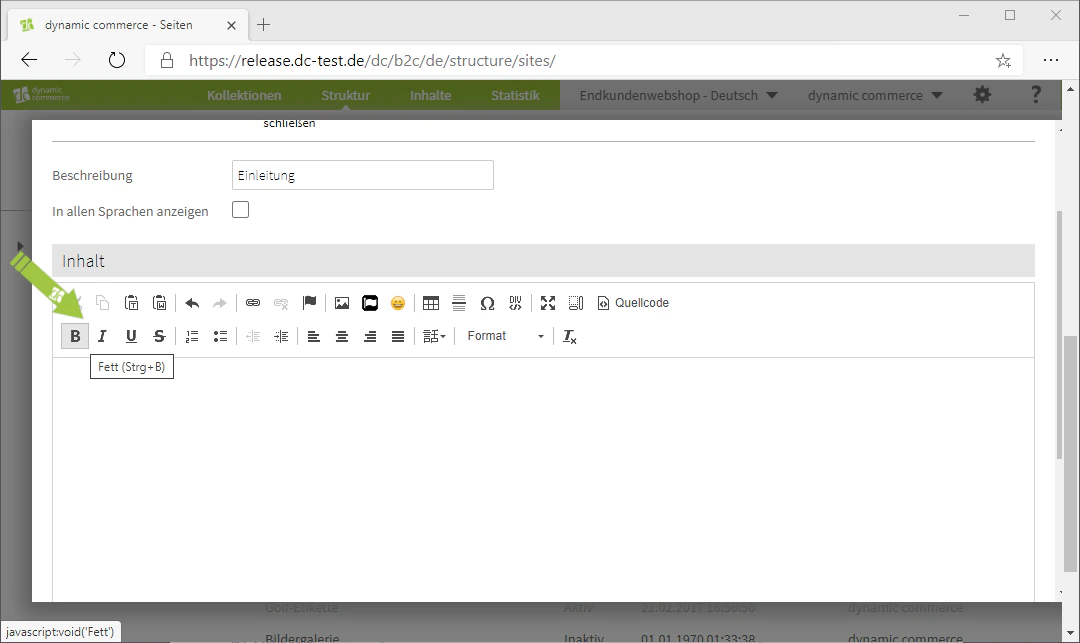Image resolution: width=1080 pixels, height=643 pixels.
Task: Open help via the question mark
Action: pyautogui.click(x=1035, y=95)
